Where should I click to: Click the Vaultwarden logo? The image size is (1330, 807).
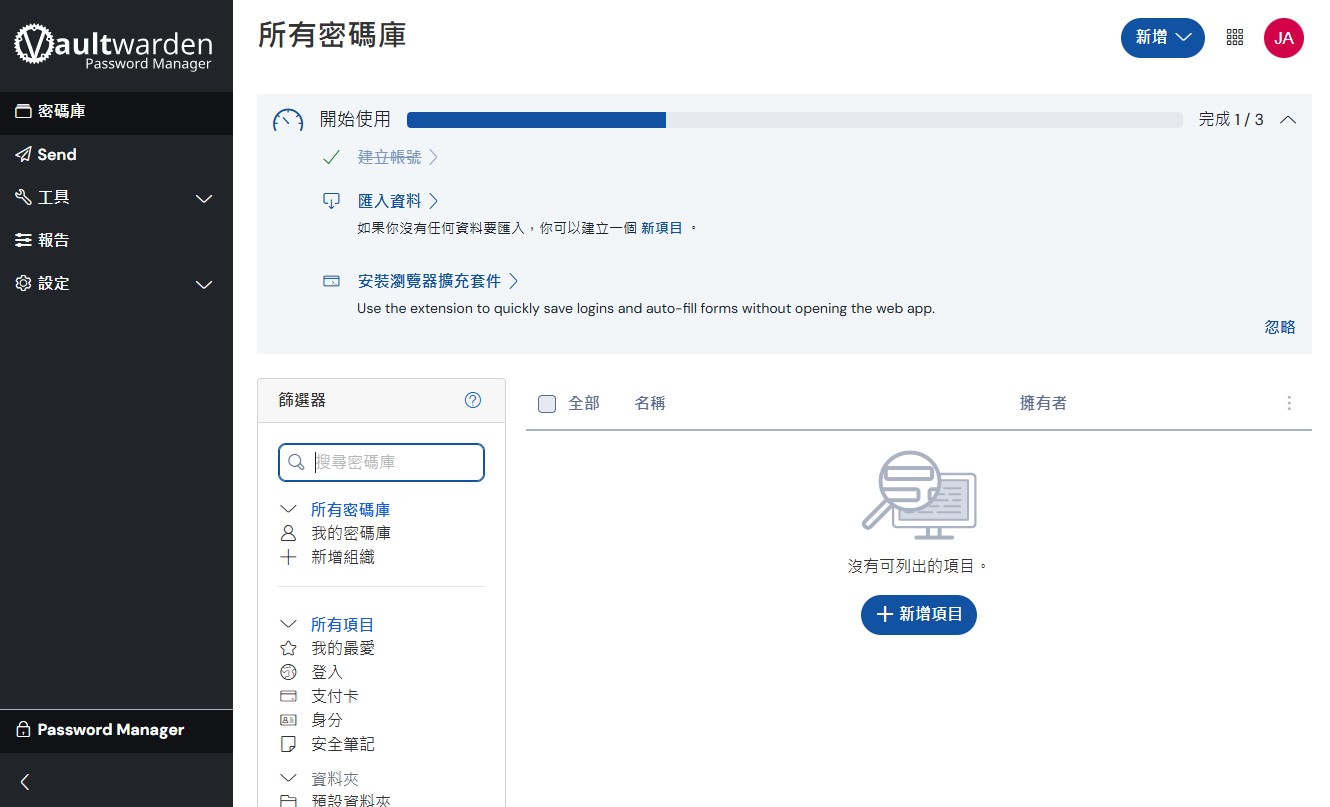tap(113, 47)
